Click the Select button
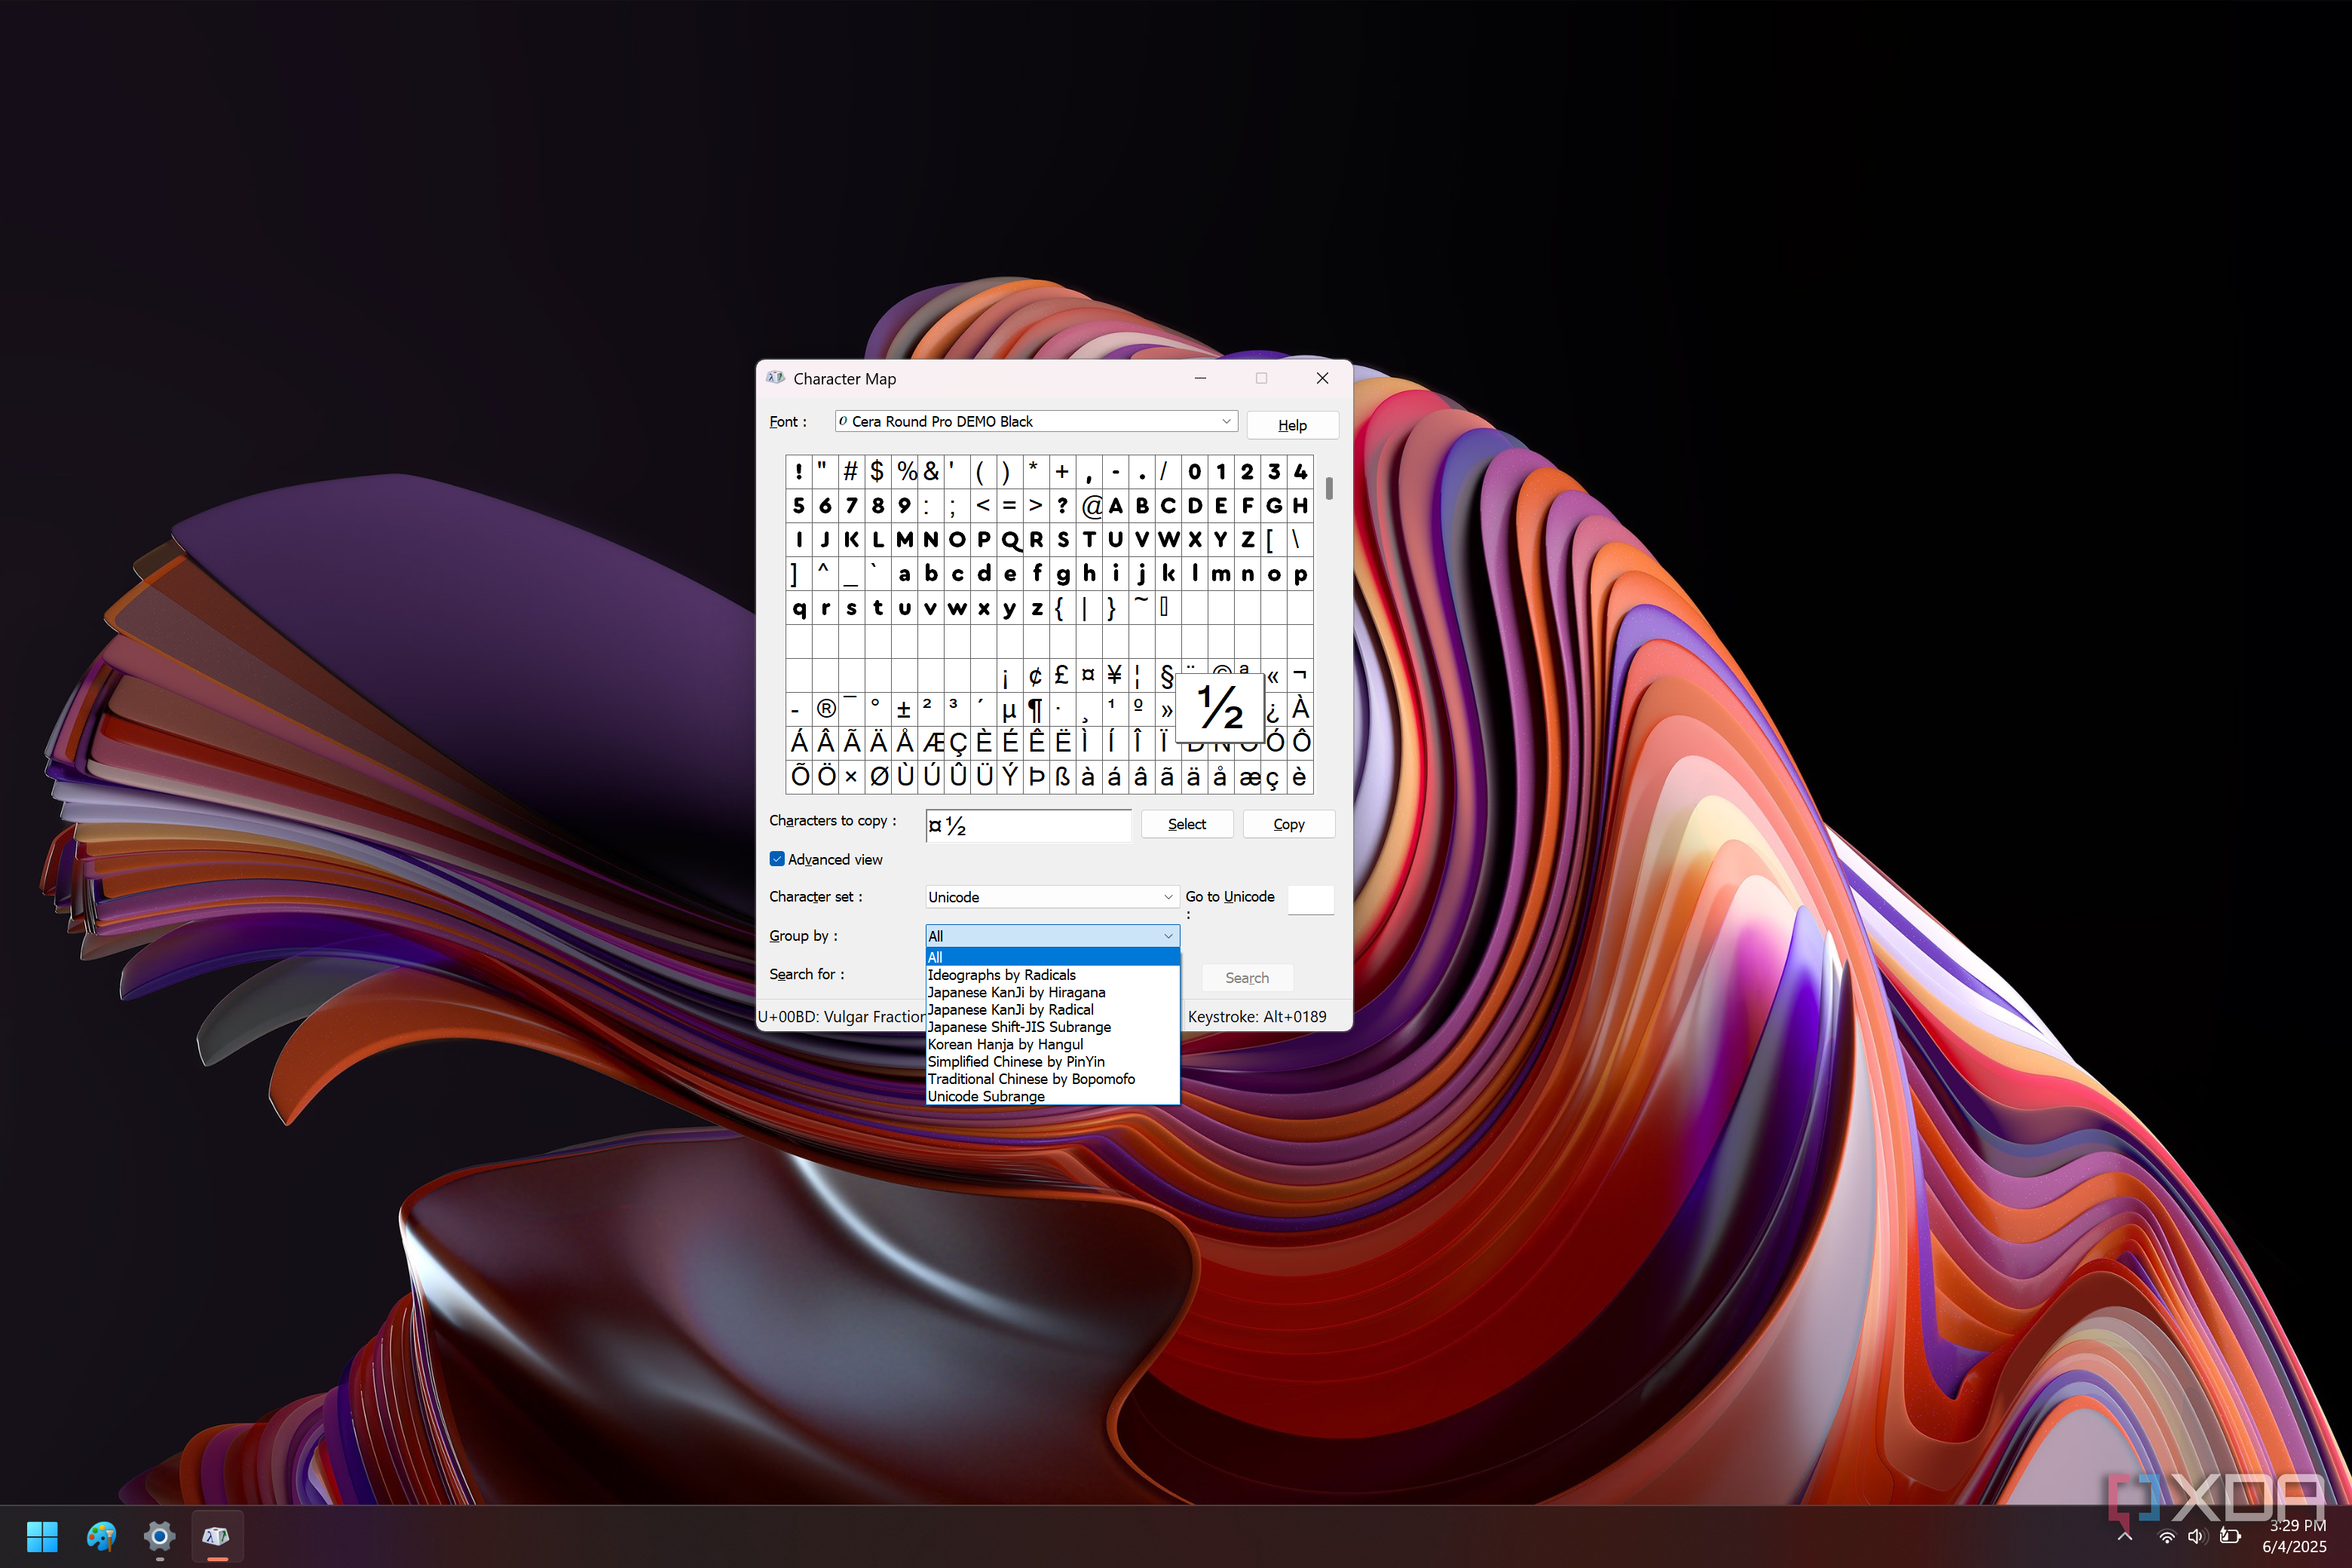 [1187, 824]
